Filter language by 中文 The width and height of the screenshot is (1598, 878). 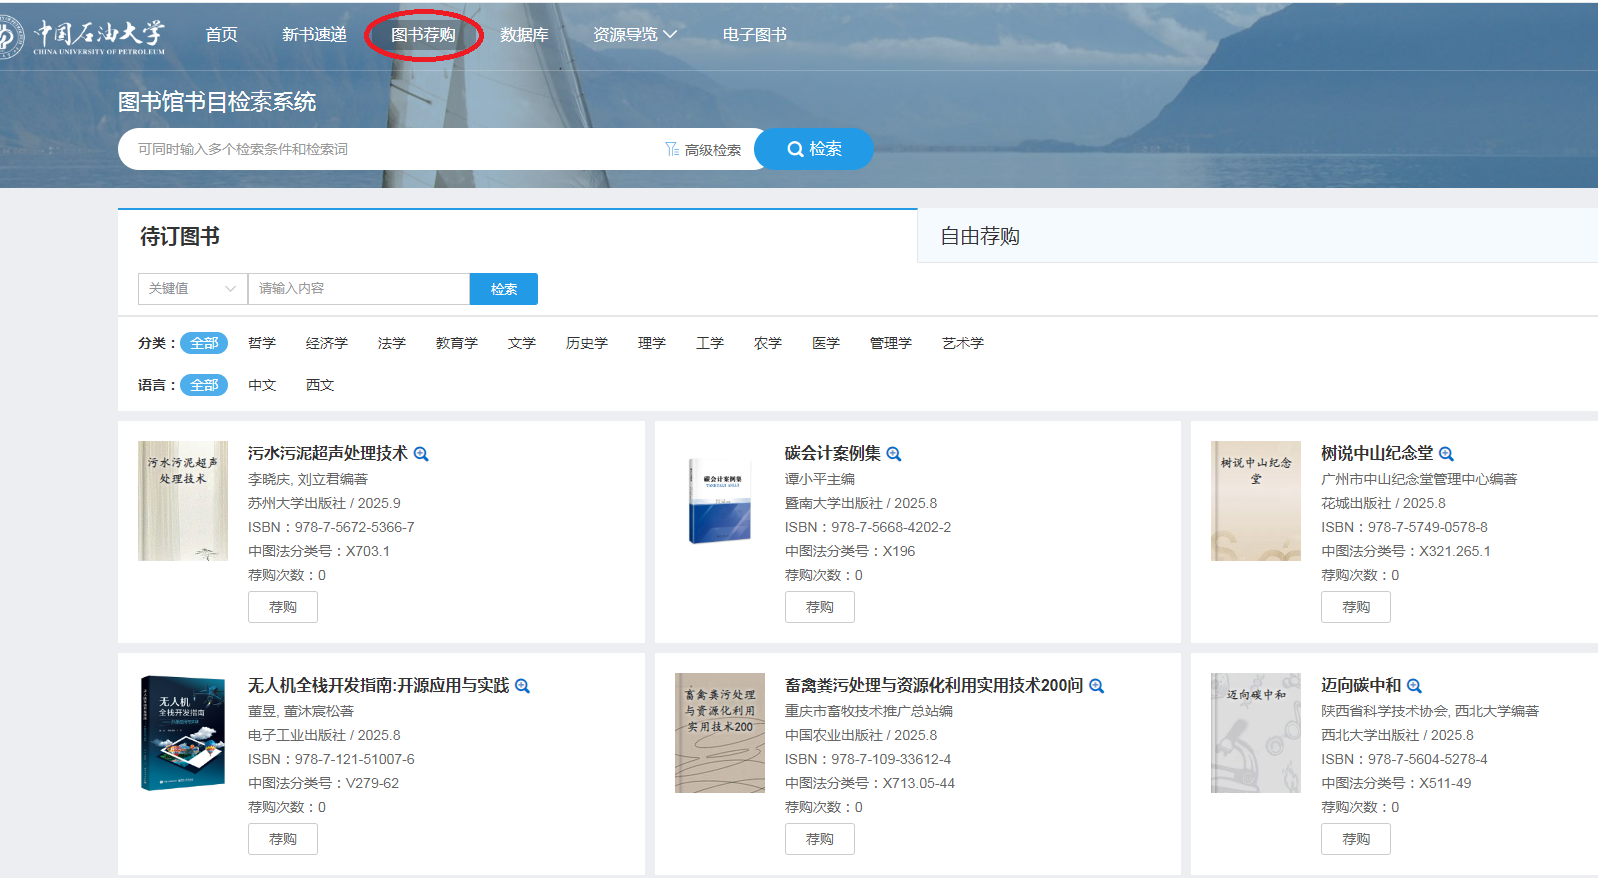262,385
